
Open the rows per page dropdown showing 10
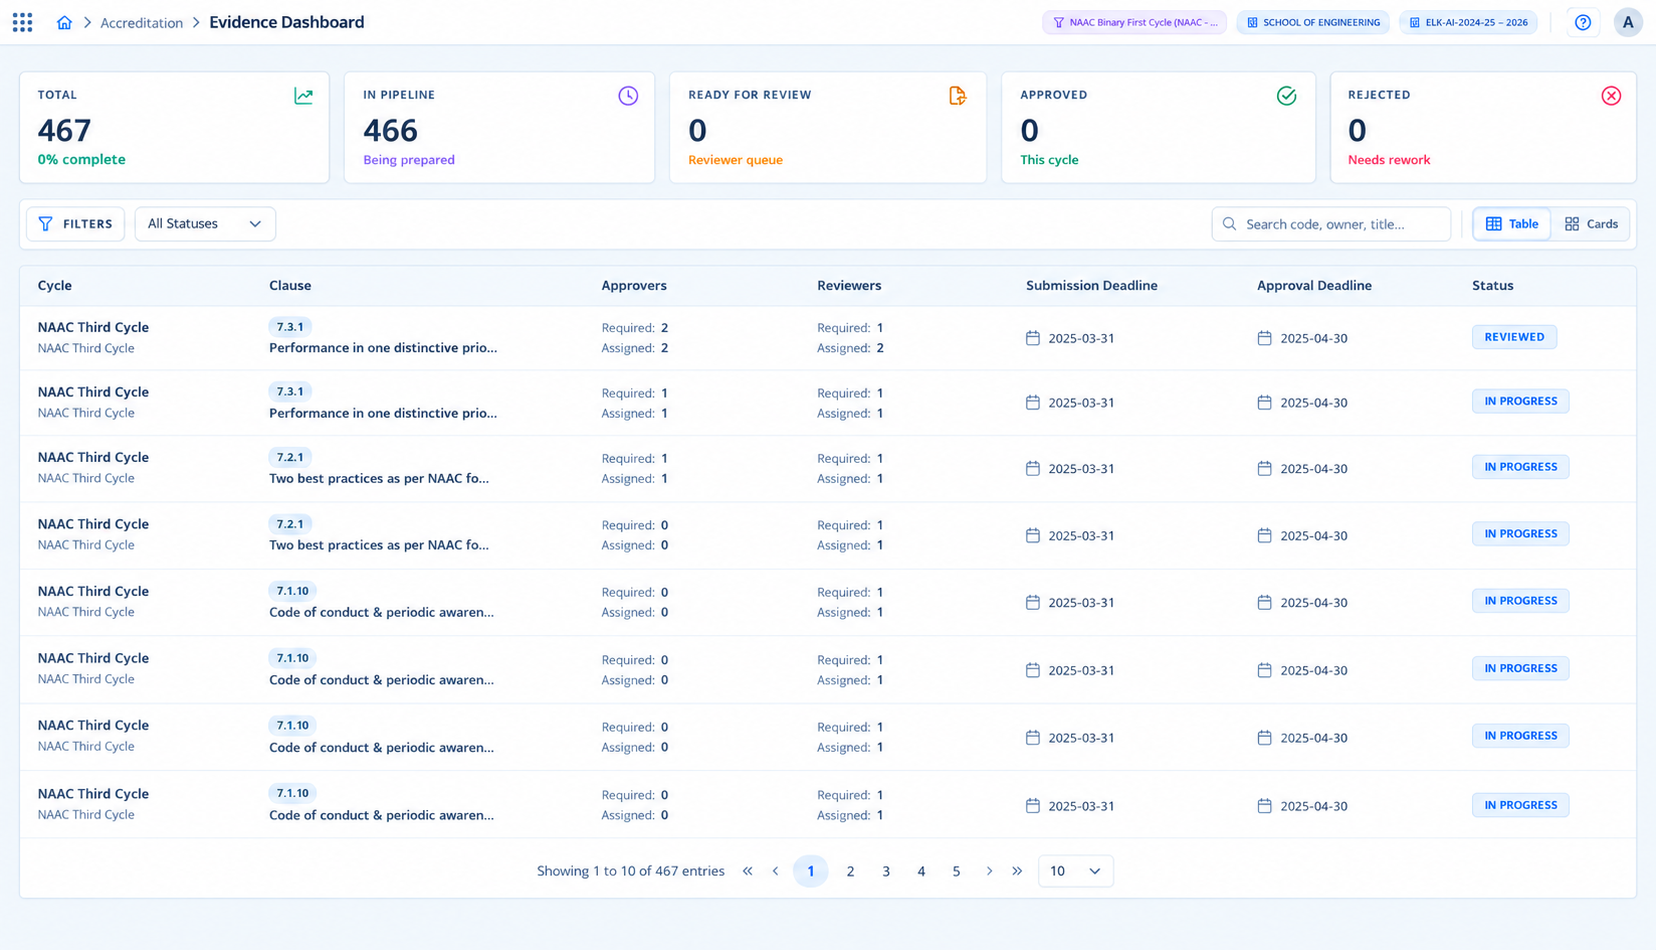[1075, 871]
